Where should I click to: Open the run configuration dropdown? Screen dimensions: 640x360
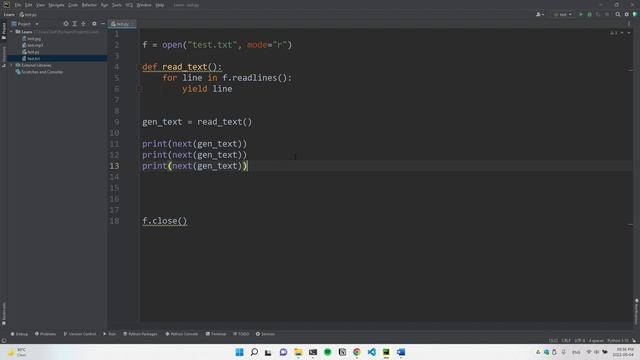click(x=563, y=14)
